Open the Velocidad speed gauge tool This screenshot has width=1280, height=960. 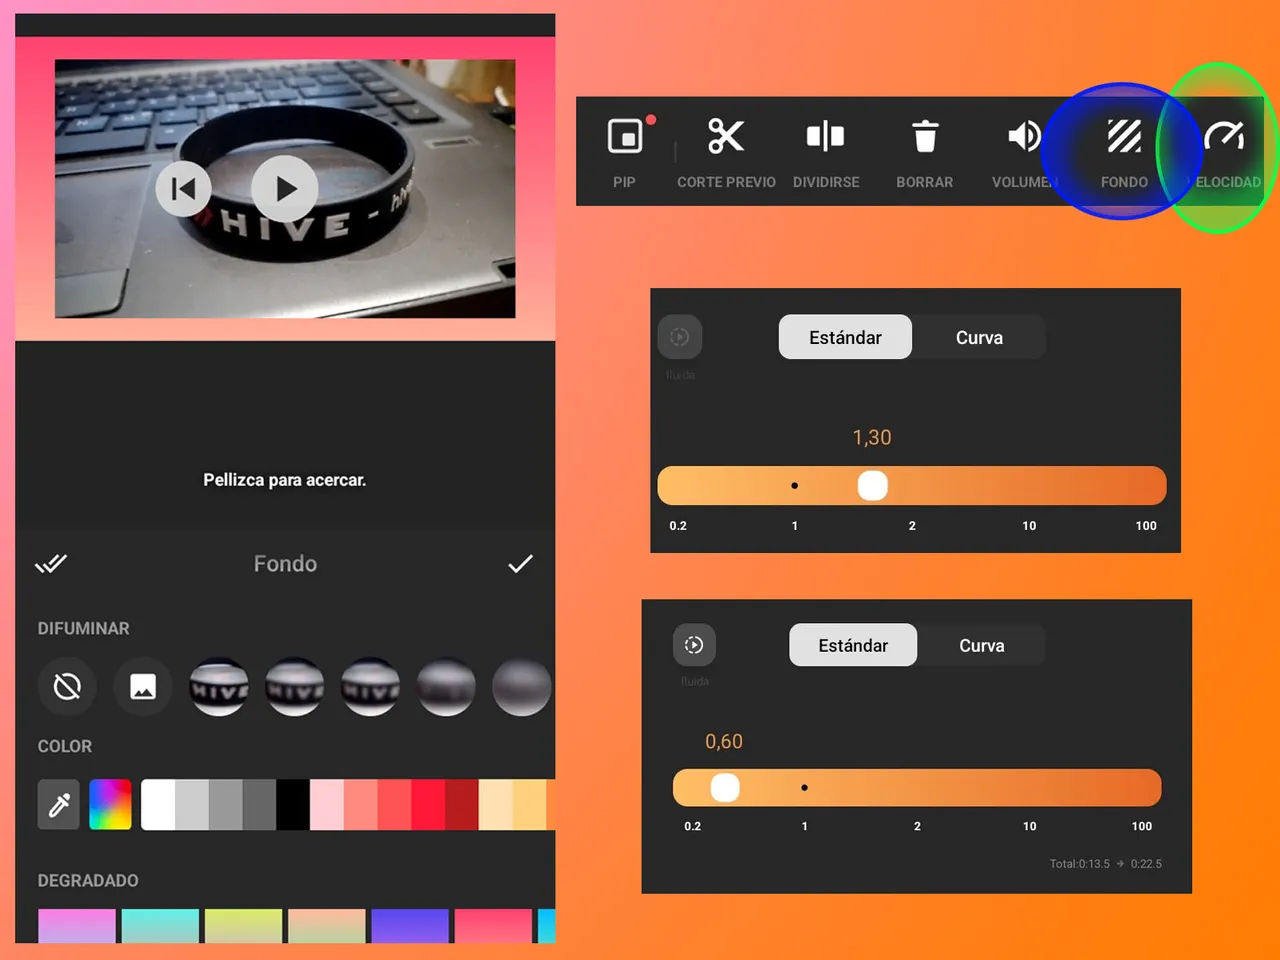[1226, 152]
